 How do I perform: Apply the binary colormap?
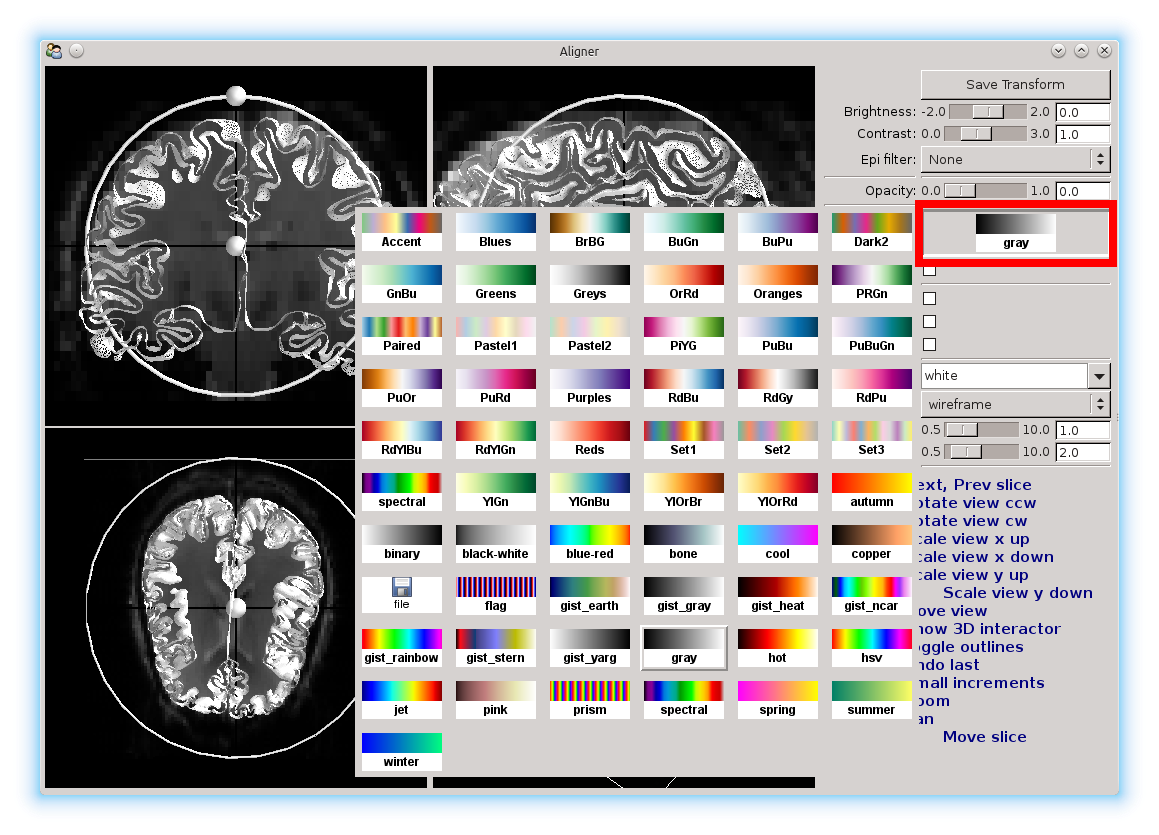pyautogui.click(x=401, y=543)
